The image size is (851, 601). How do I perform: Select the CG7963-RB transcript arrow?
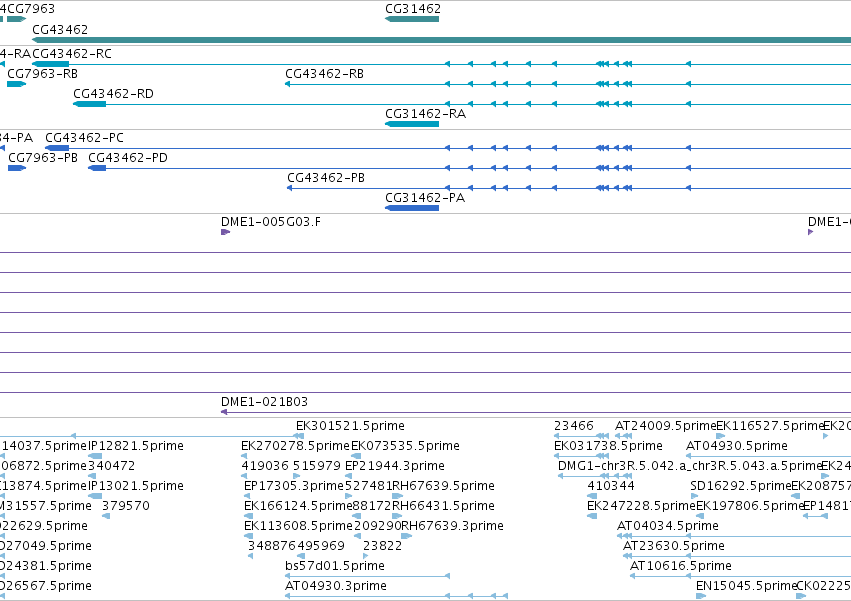coord(16,84)
